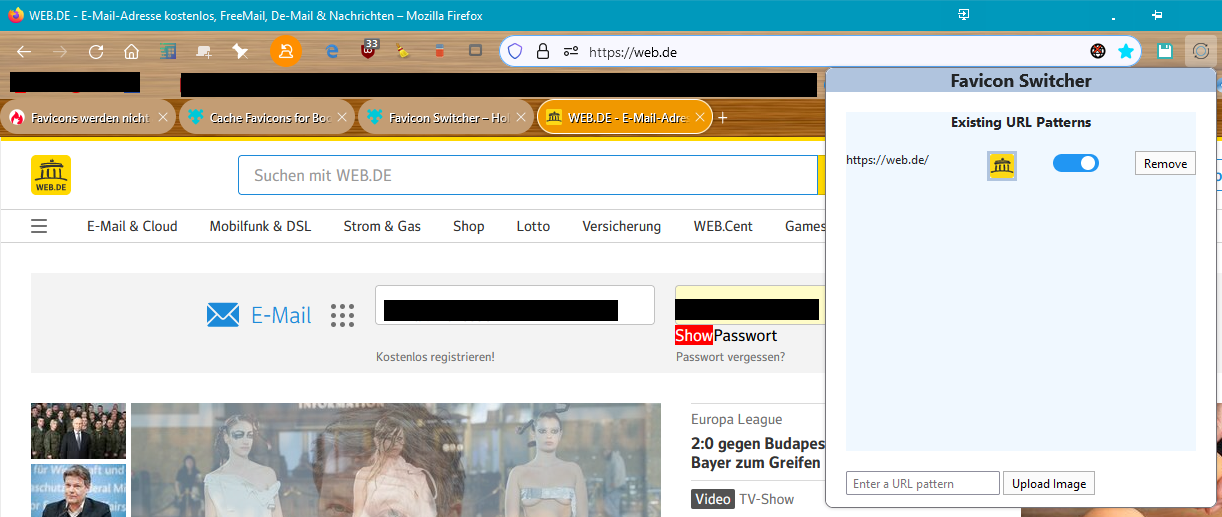
Task: Click the blue bookmark star
Action: coord(1126,51)
